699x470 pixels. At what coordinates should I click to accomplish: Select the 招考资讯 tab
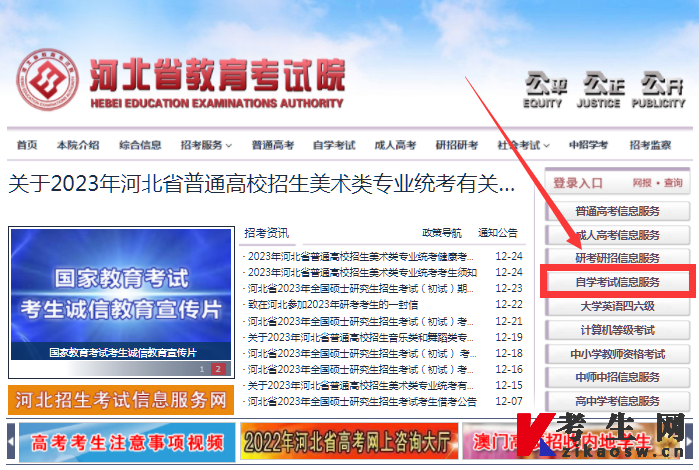coord(267,233)
